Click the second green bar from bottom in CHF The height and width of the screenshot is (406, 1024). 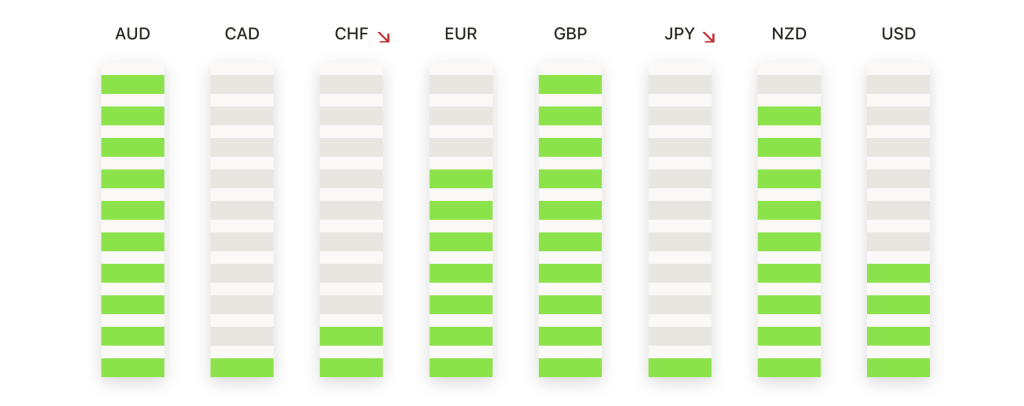click(351, 336)
